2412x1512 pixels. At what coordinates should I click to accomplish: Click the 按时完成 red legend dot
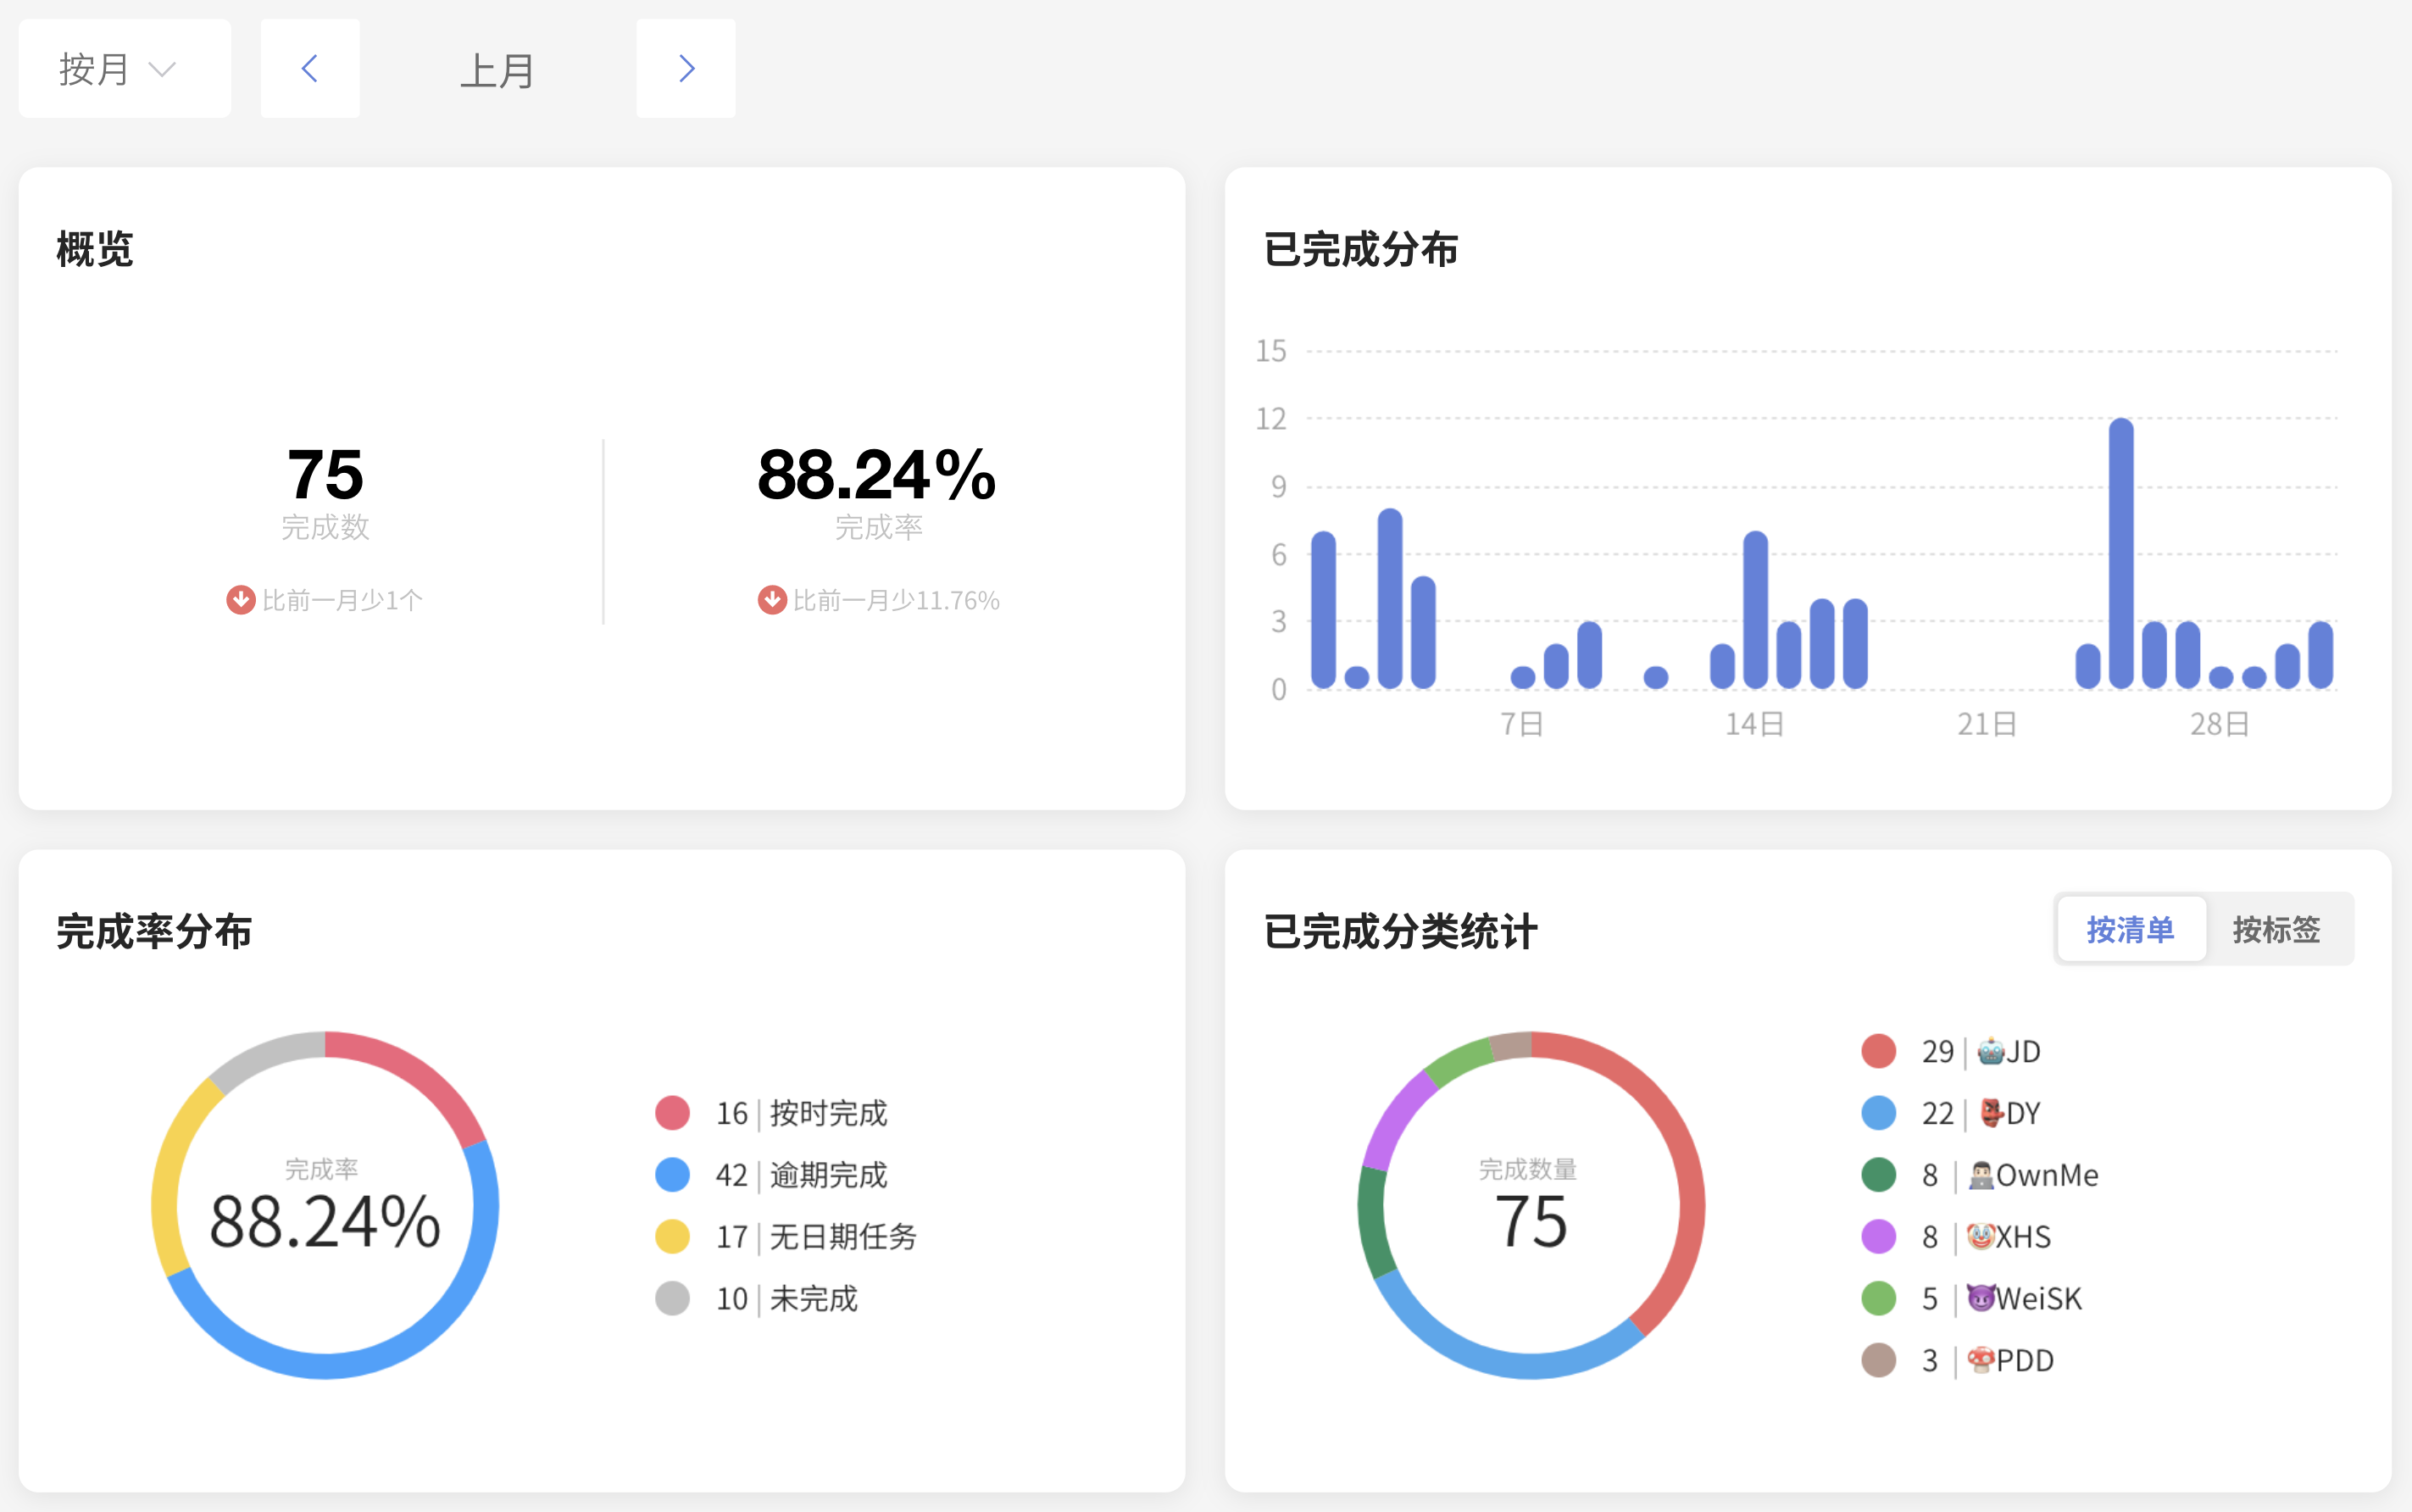[x=672, y=1113]
